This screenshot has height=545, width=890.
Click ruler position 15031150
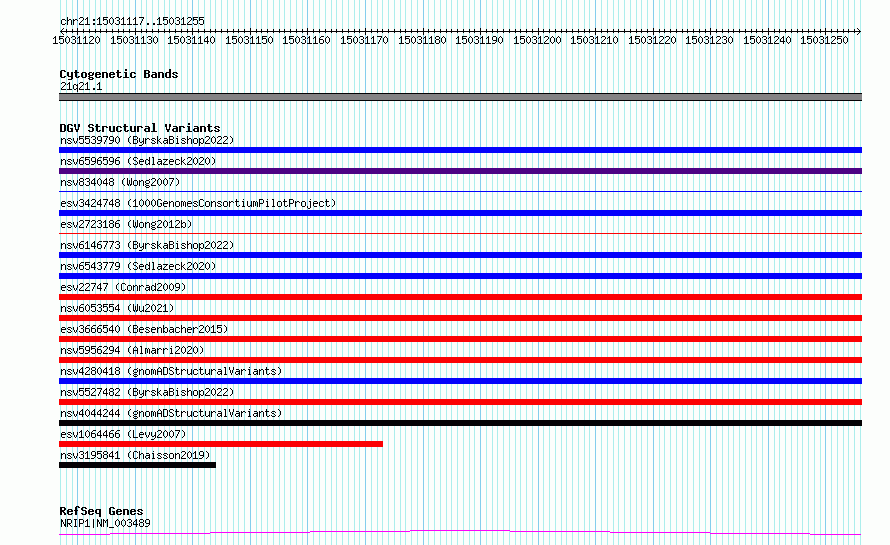pos(249,40)
